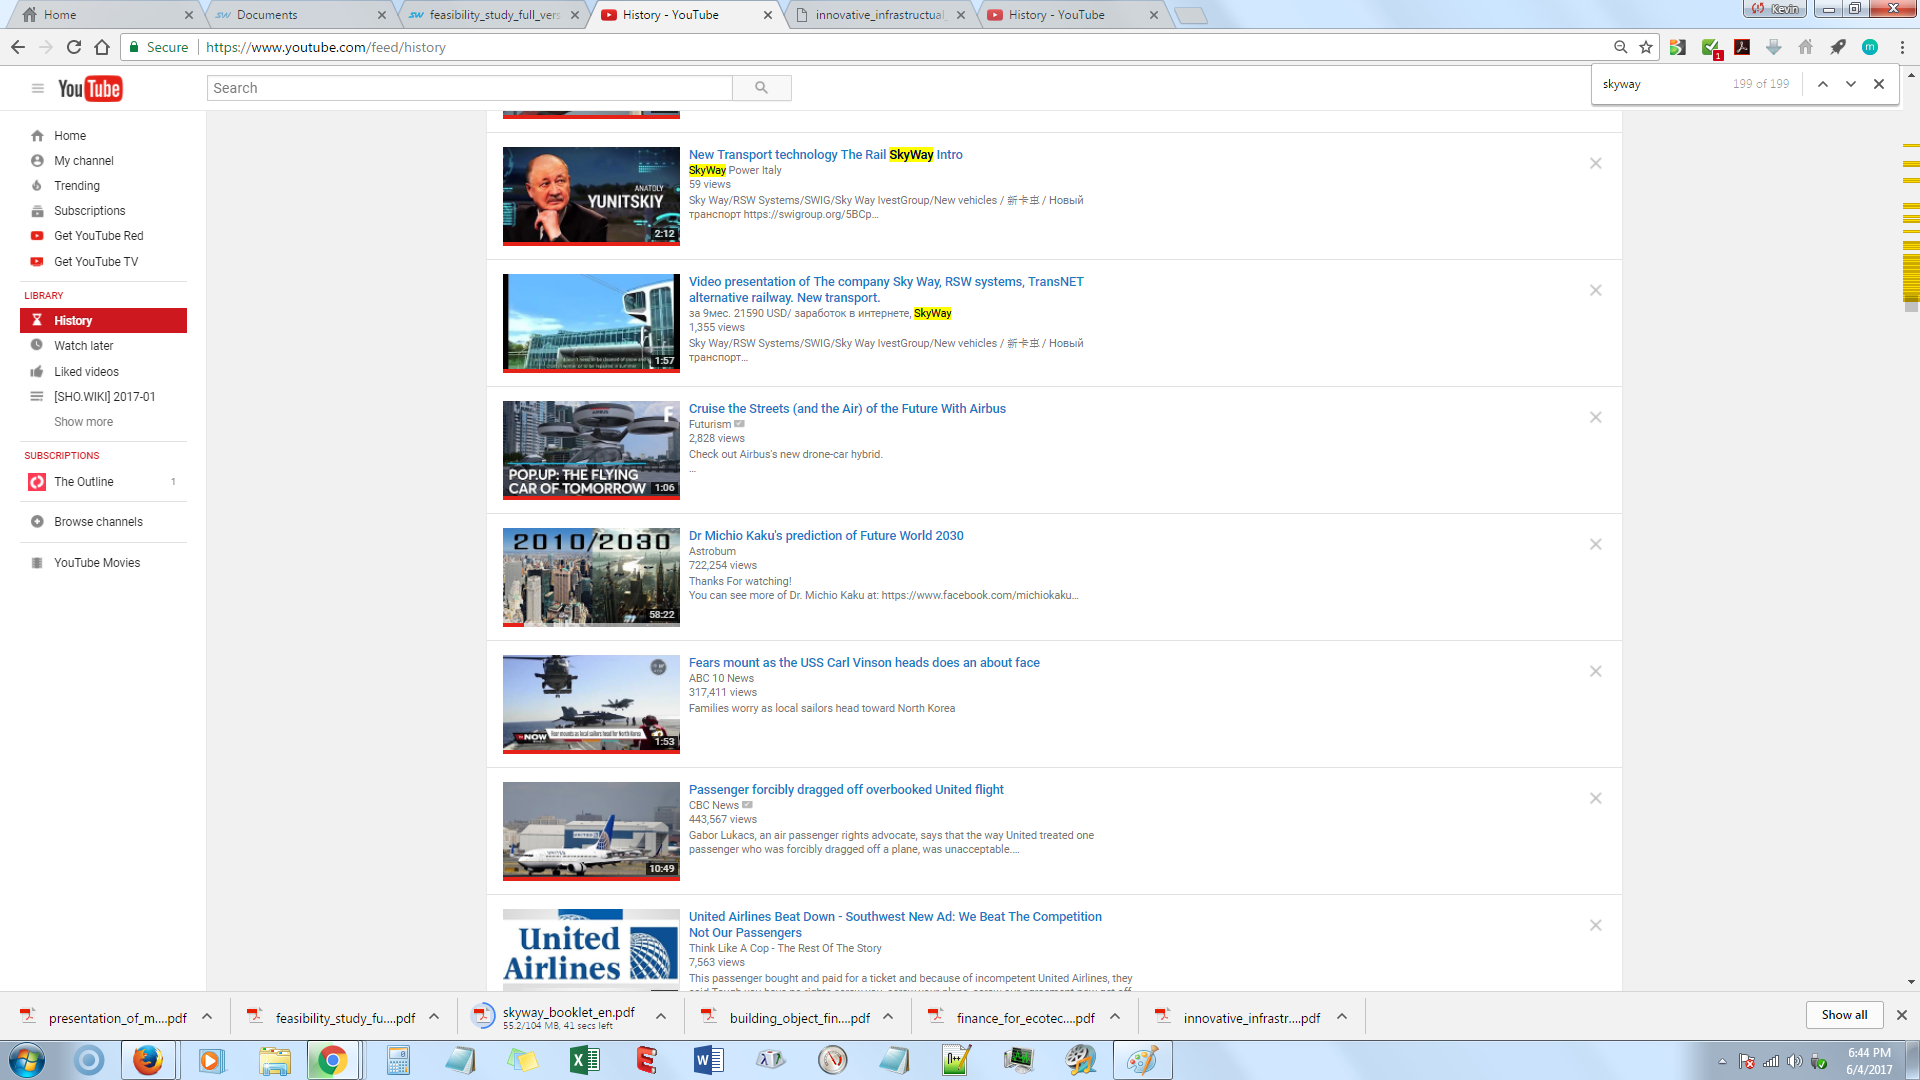Jump to next find result arrow
1920x1080 pixels.
point(1851,84)
